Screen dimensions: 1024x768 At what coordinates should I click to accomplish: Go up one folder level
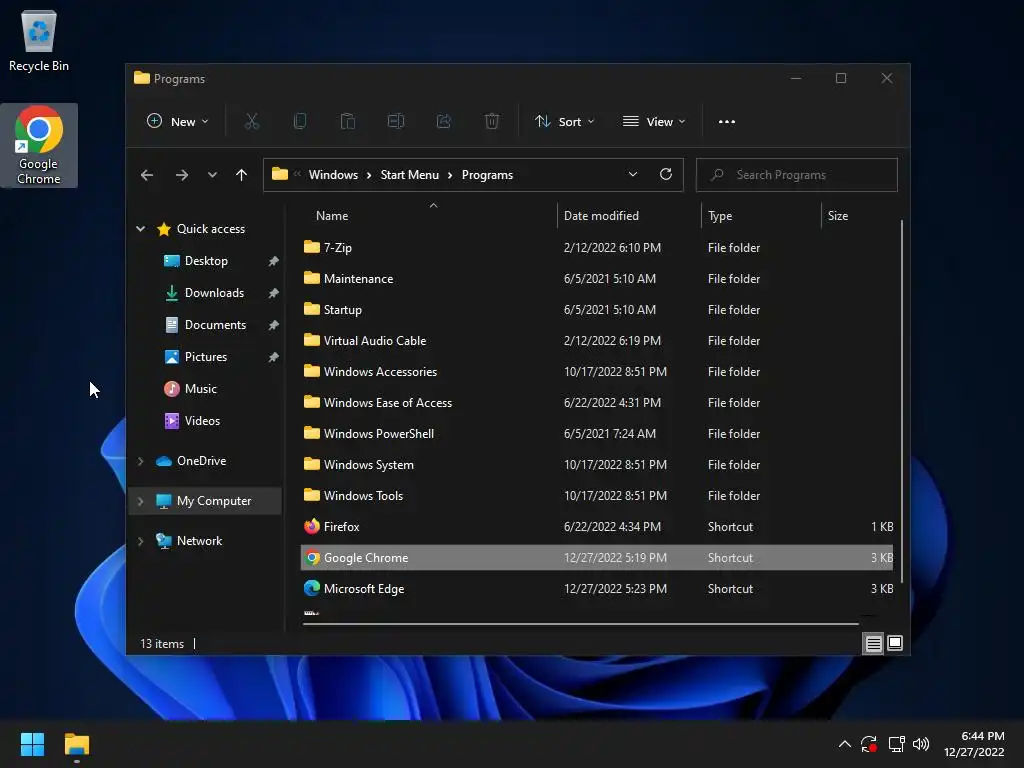(x=241, y=175)
